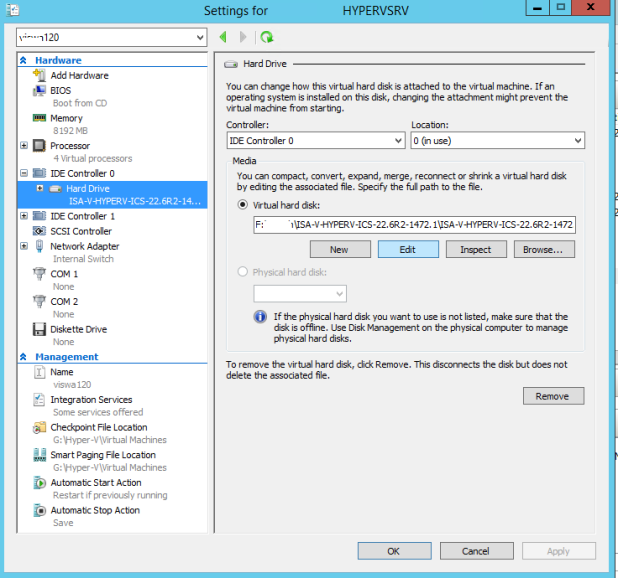Viewport: 618px width, 578px height.
Task: Expand the IDE Controller 1 node
Action: pyautogui.click(x=24, y=216)
